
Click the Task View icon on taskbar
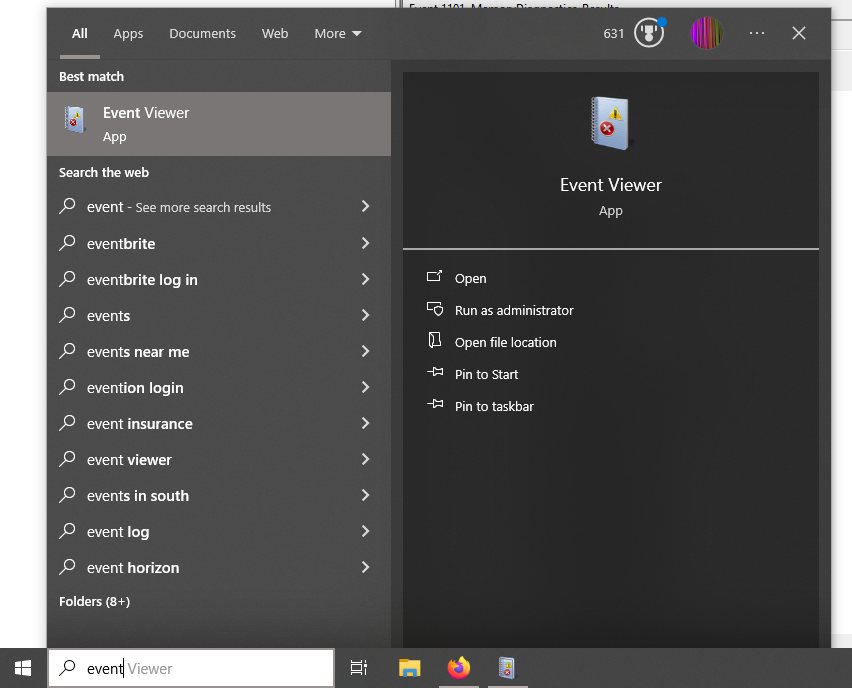359,667
